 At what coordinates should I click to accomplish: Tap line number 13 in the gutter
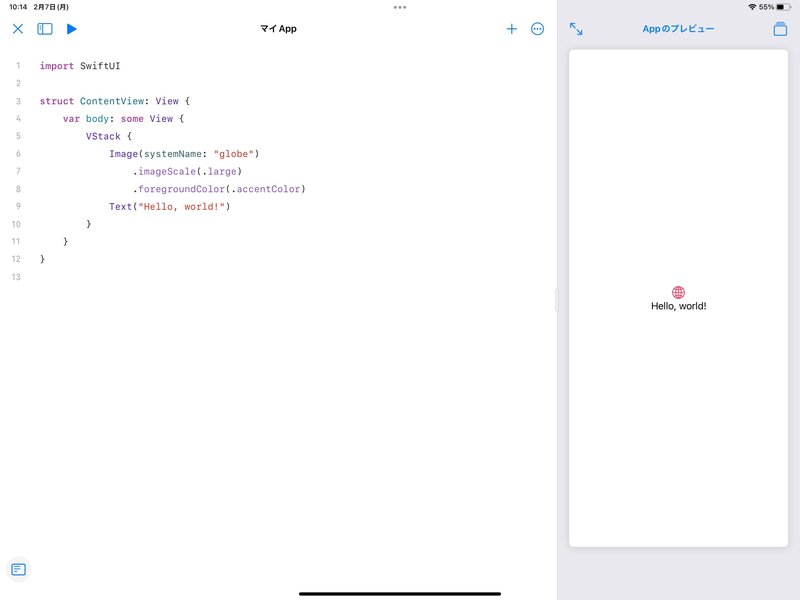tap(16, 277)
